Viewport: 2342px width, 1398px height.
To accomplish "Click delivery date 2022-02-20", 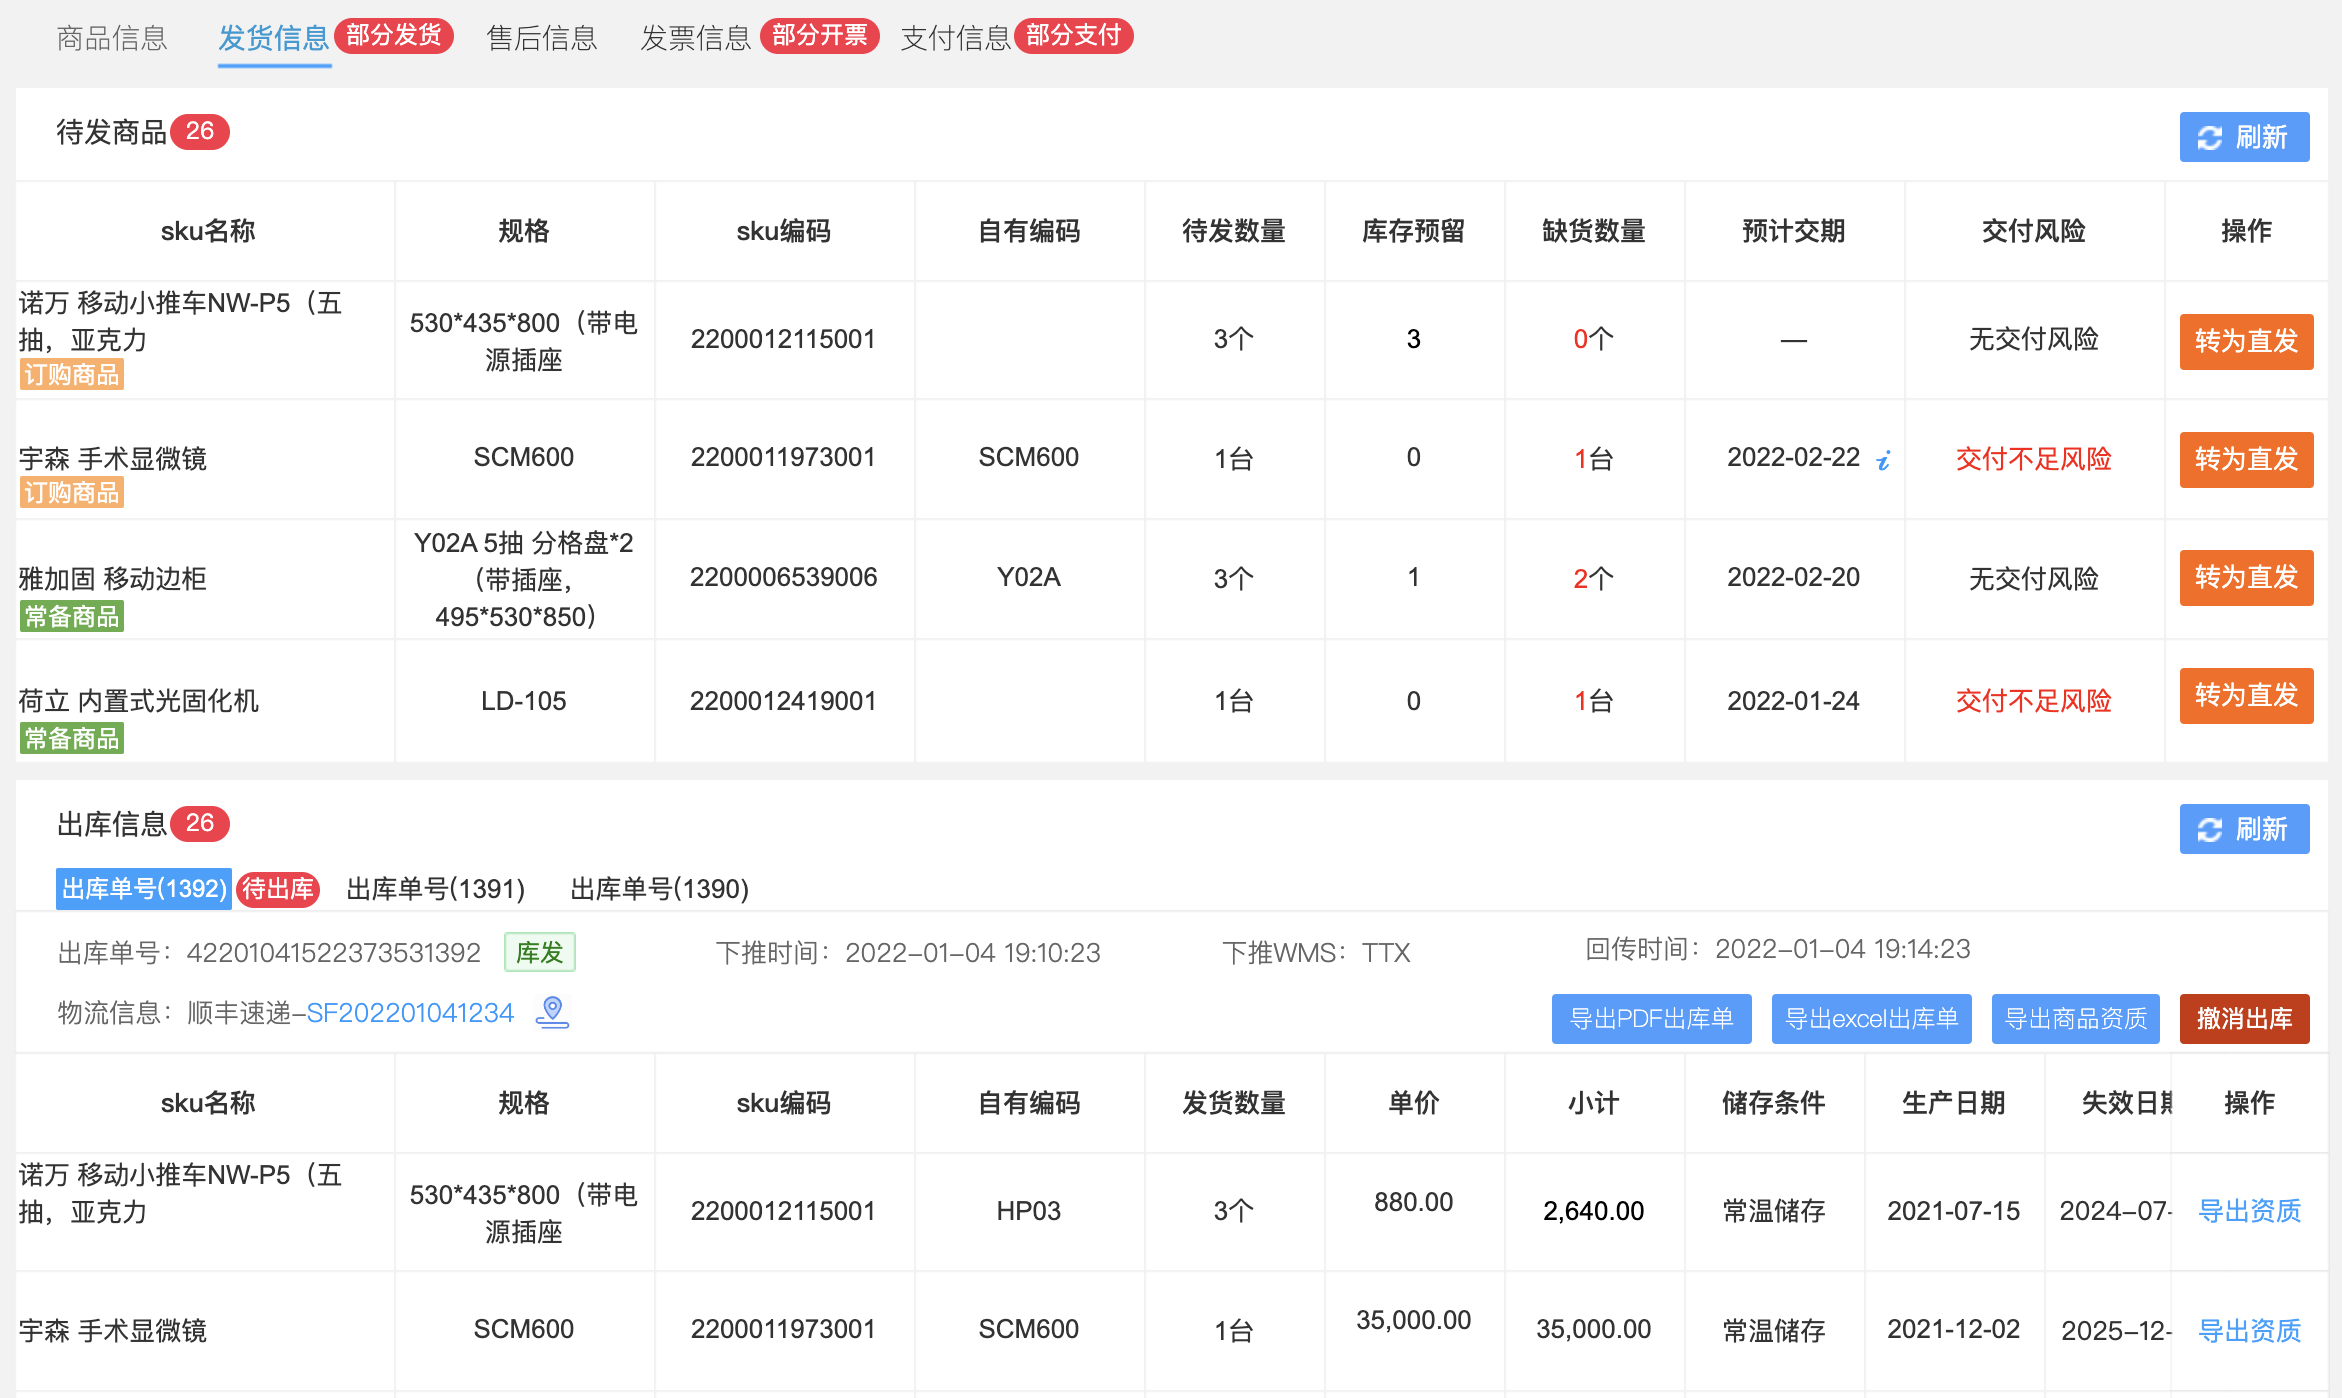I will point(1794,577).
